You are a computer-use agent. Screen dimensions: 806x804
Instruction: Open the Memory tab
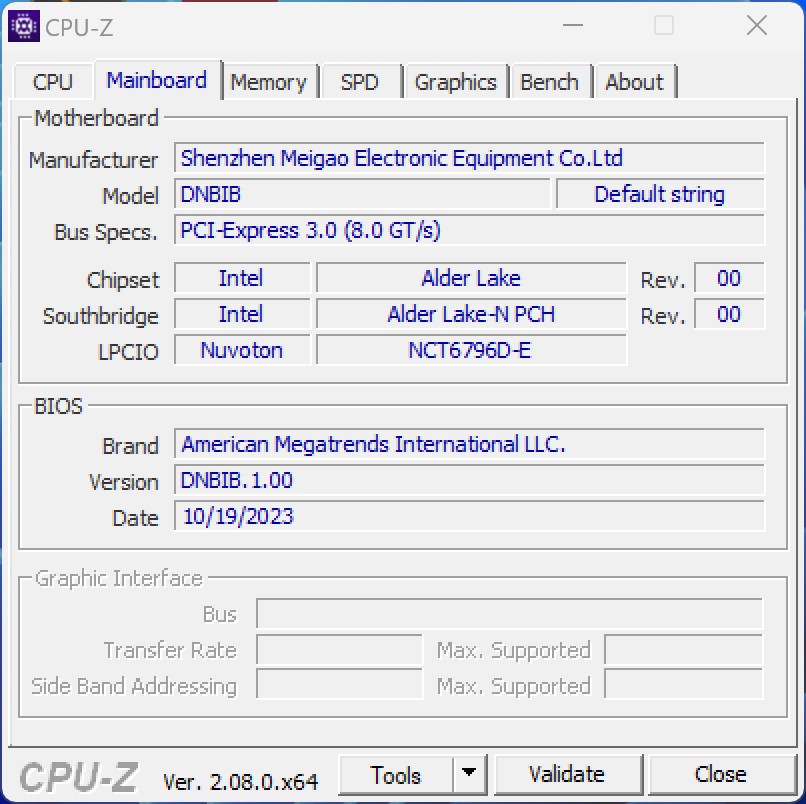coord(268,82)
